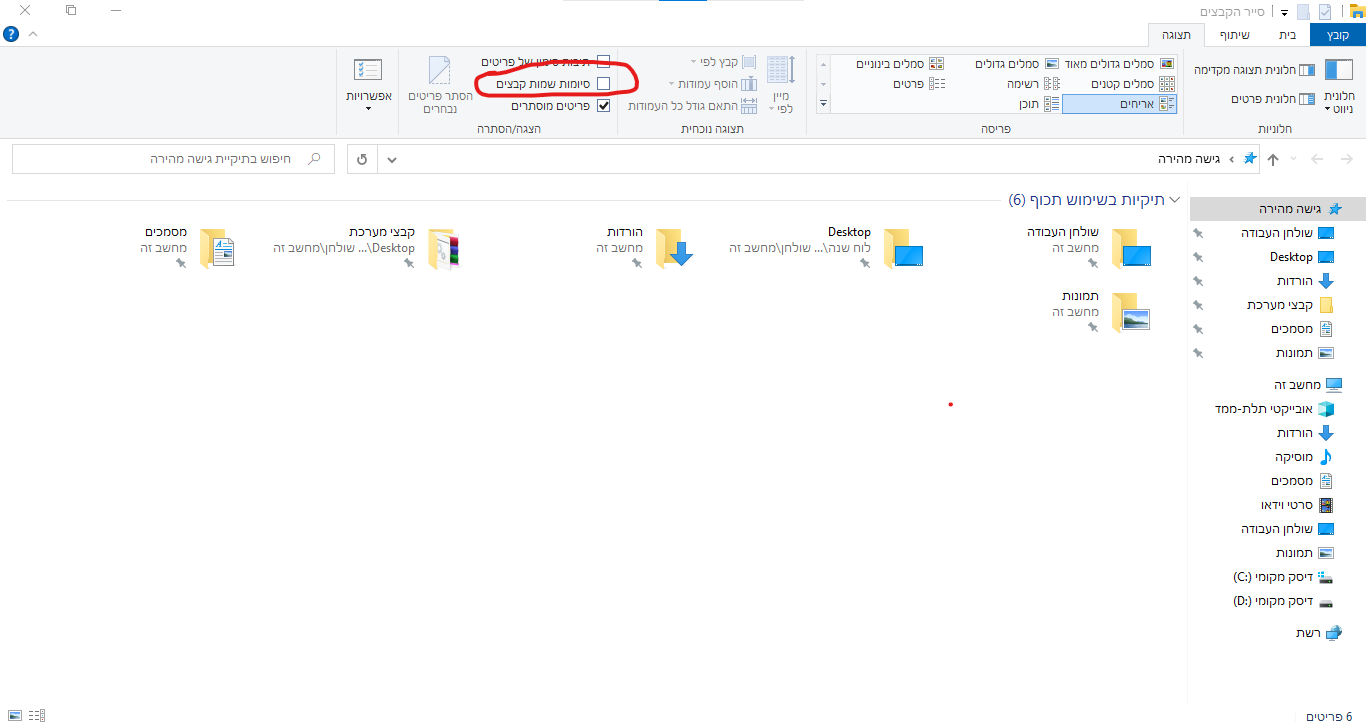This screenshot has width=1366, height=728.
Task: Select the תמונות folder tile
Action: (1101, 311)
